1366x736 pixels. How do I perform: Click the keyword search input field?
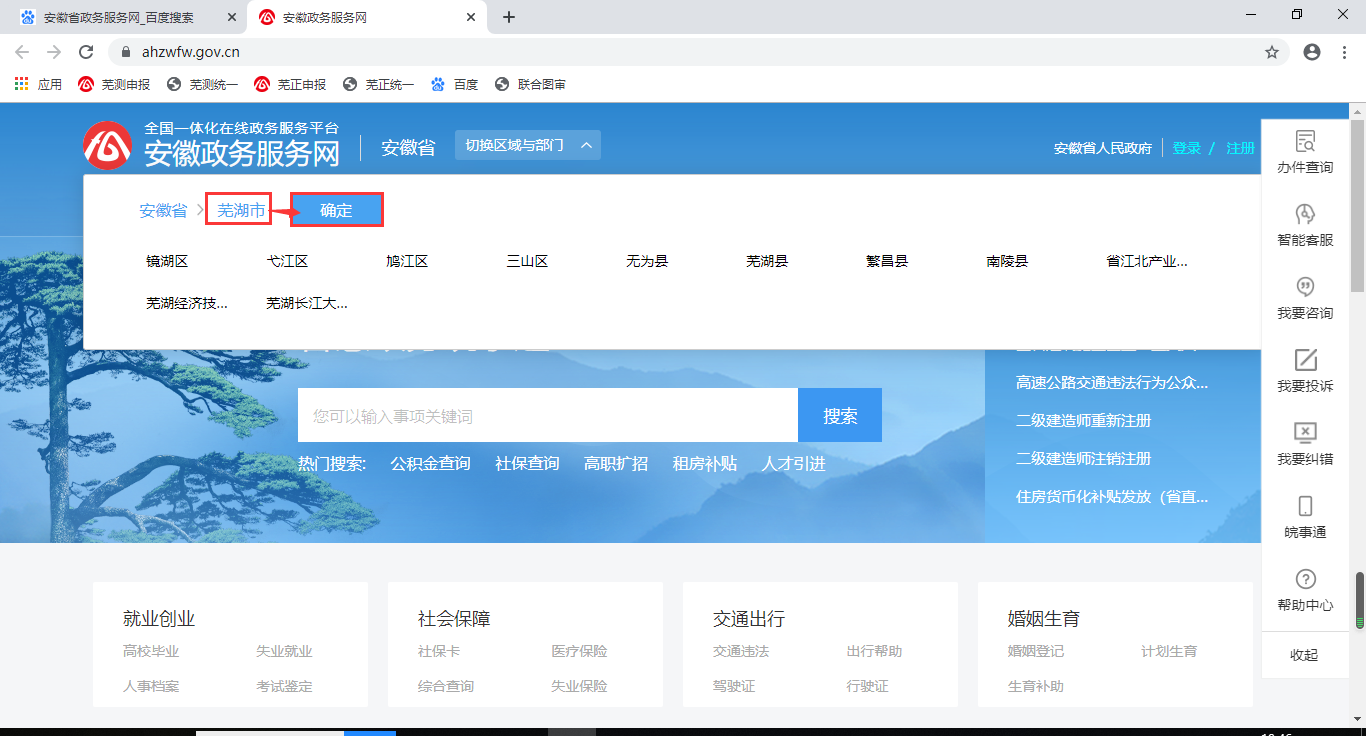tap(547, 415)
